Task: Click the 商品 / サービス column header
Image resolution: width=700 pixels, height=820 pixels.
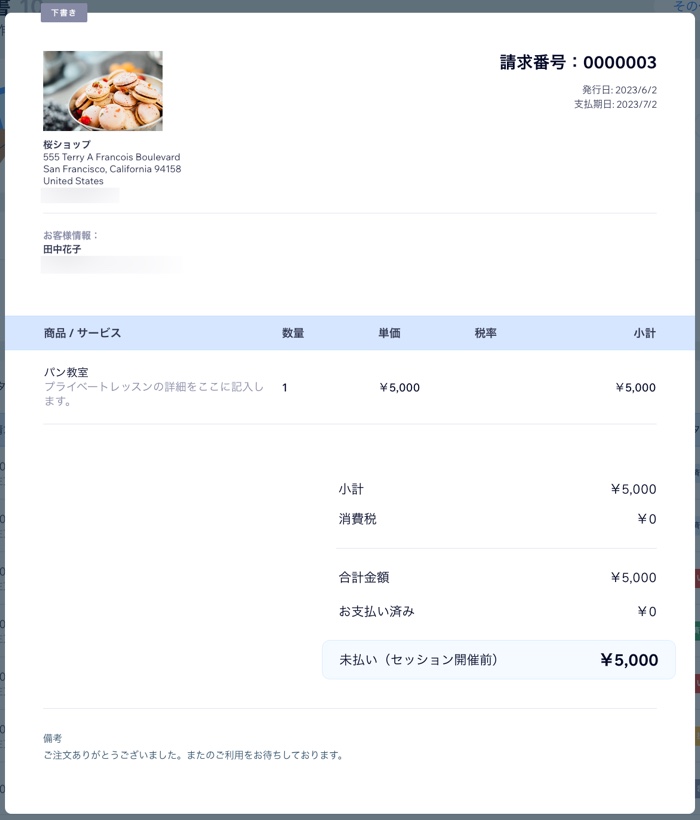Action: (82, 333)
